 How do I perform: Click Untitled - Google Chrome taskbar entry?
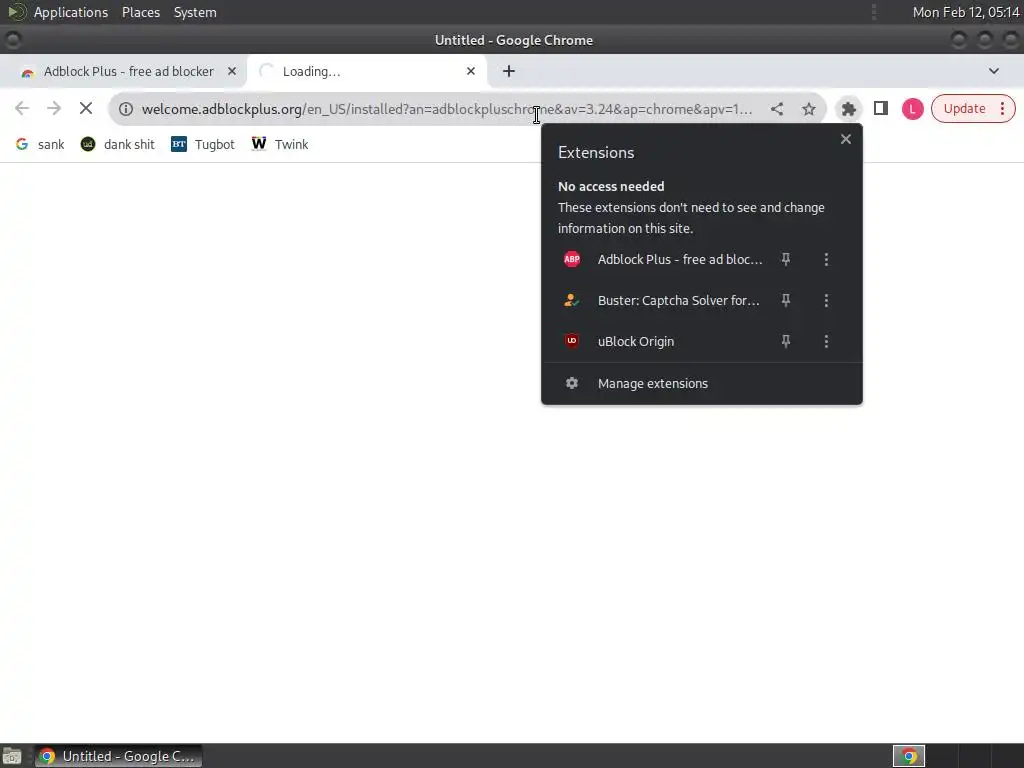pos(118,756)
